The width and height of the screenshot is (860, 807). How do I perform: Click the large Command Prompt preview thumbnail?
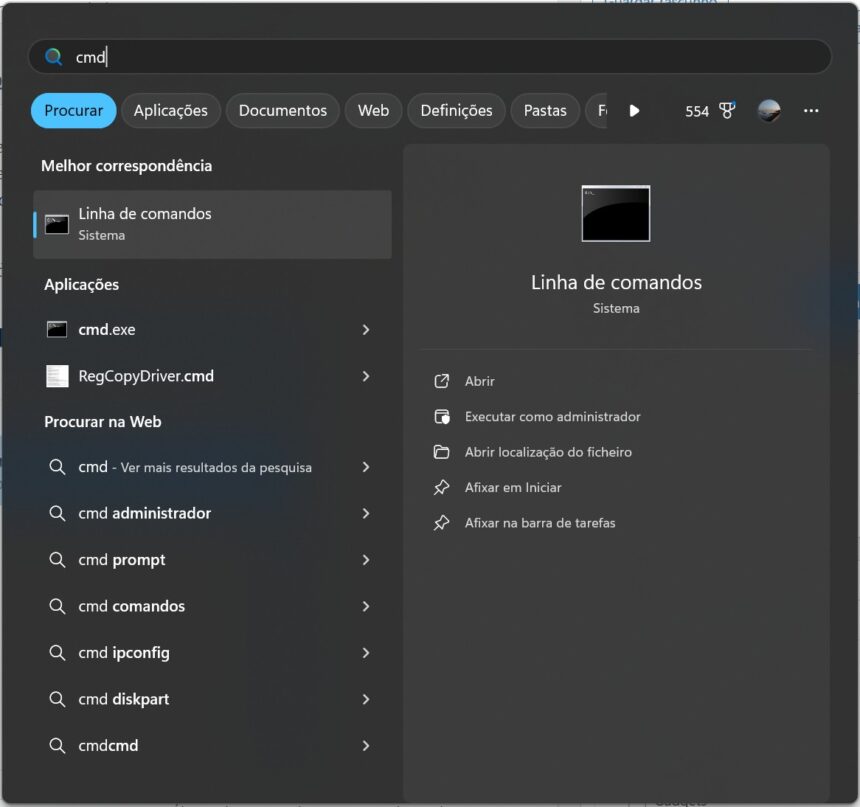click(615, 213)
